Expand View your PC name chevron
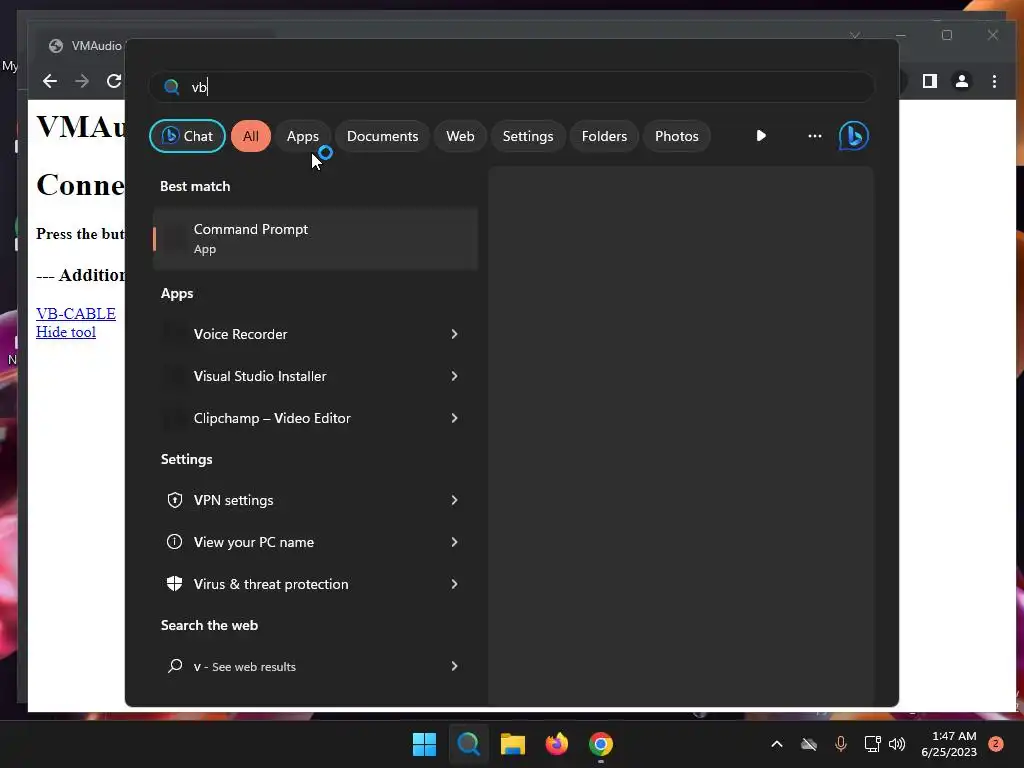This screenshot has width=1024, height=768. 455,542
